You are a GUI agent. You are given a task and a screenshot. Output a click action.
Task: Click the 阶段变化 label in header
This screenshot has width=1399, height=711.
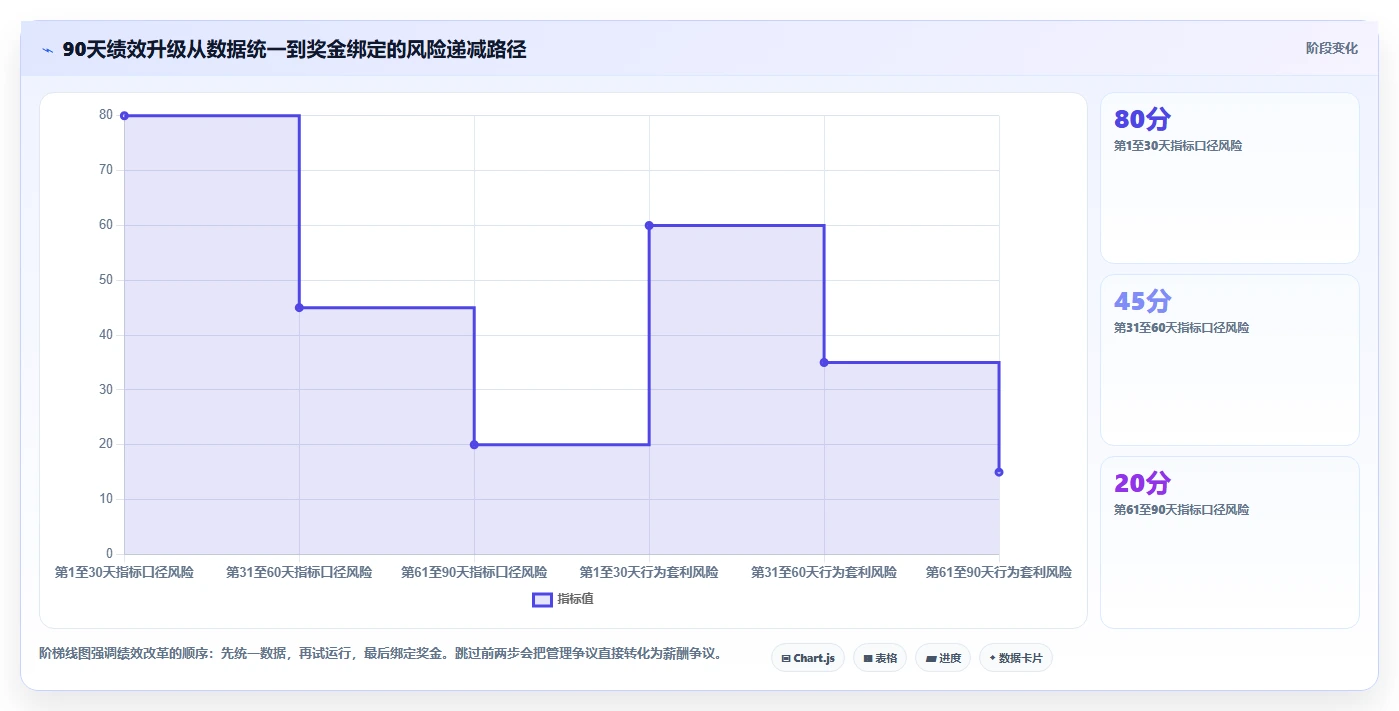(1331, 48)
